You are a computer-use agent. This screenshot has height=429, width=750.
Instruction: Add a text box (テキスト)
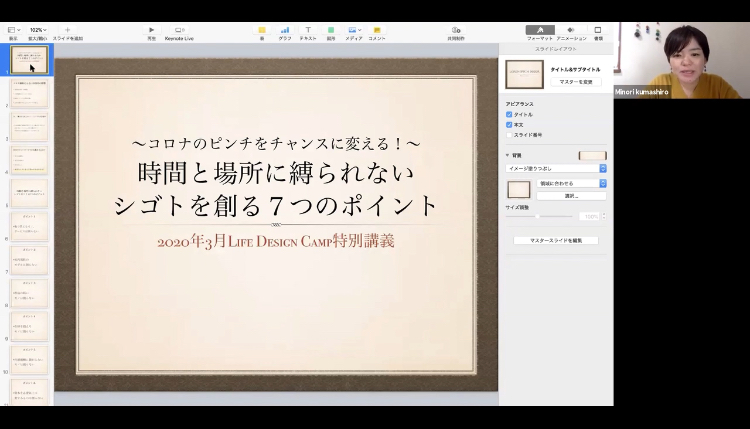[307, 30]
